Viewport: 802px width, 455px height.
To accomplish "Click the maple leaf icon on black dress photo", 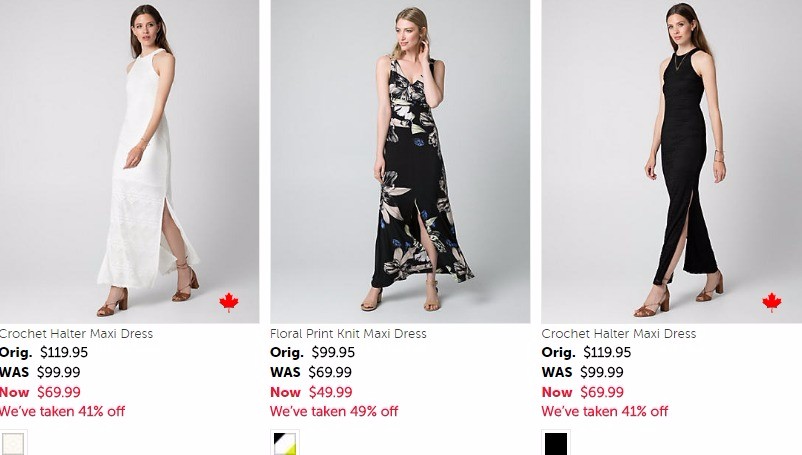I will point(771,302).
